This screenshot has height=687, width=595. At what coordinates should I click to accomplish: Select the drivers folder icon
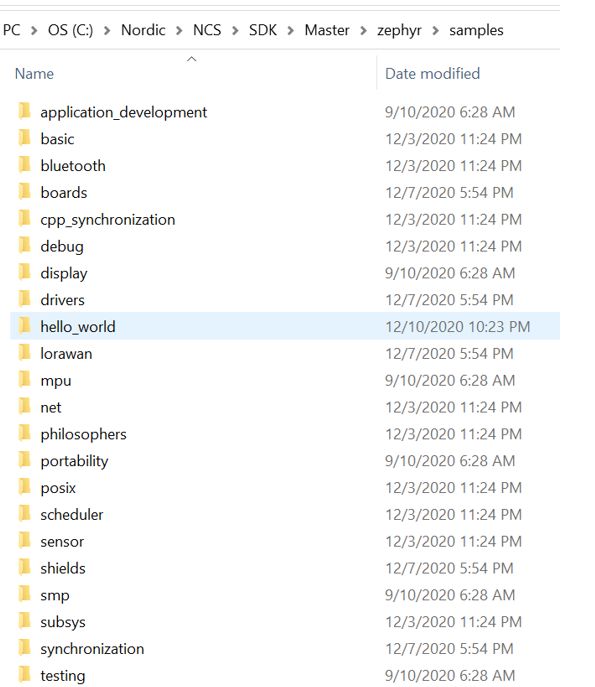coord(25,299)
